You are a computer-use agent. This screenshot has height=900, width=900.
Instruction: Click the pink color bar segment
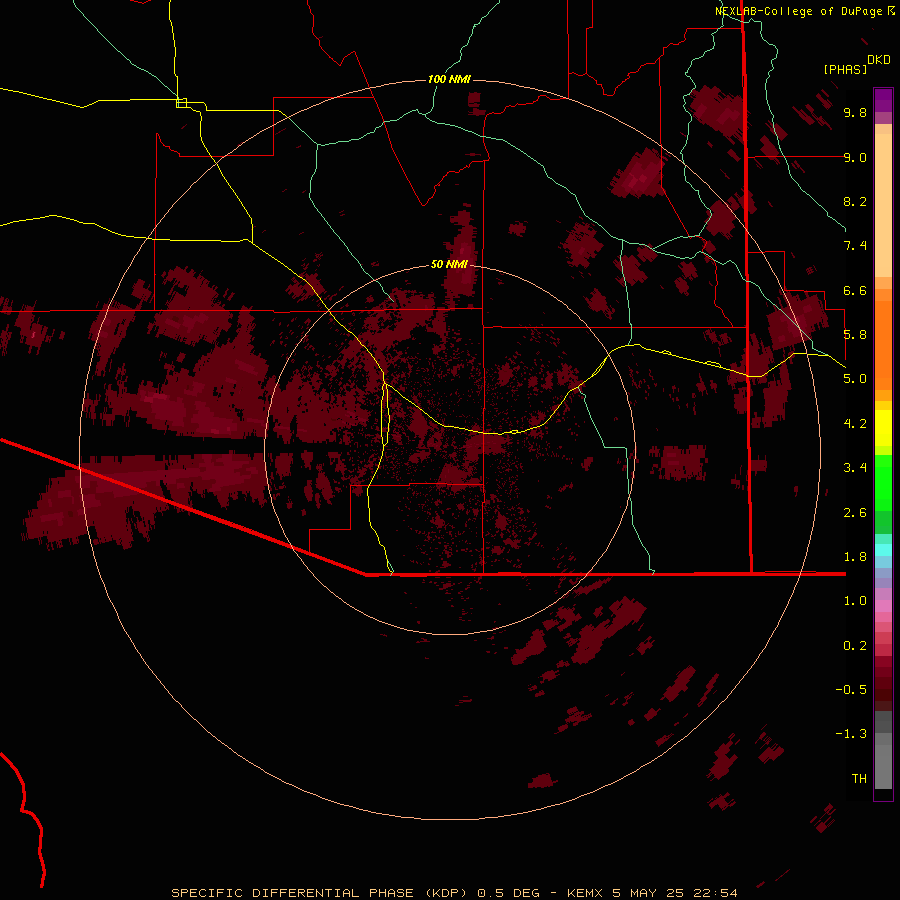[x=883, y=606]
